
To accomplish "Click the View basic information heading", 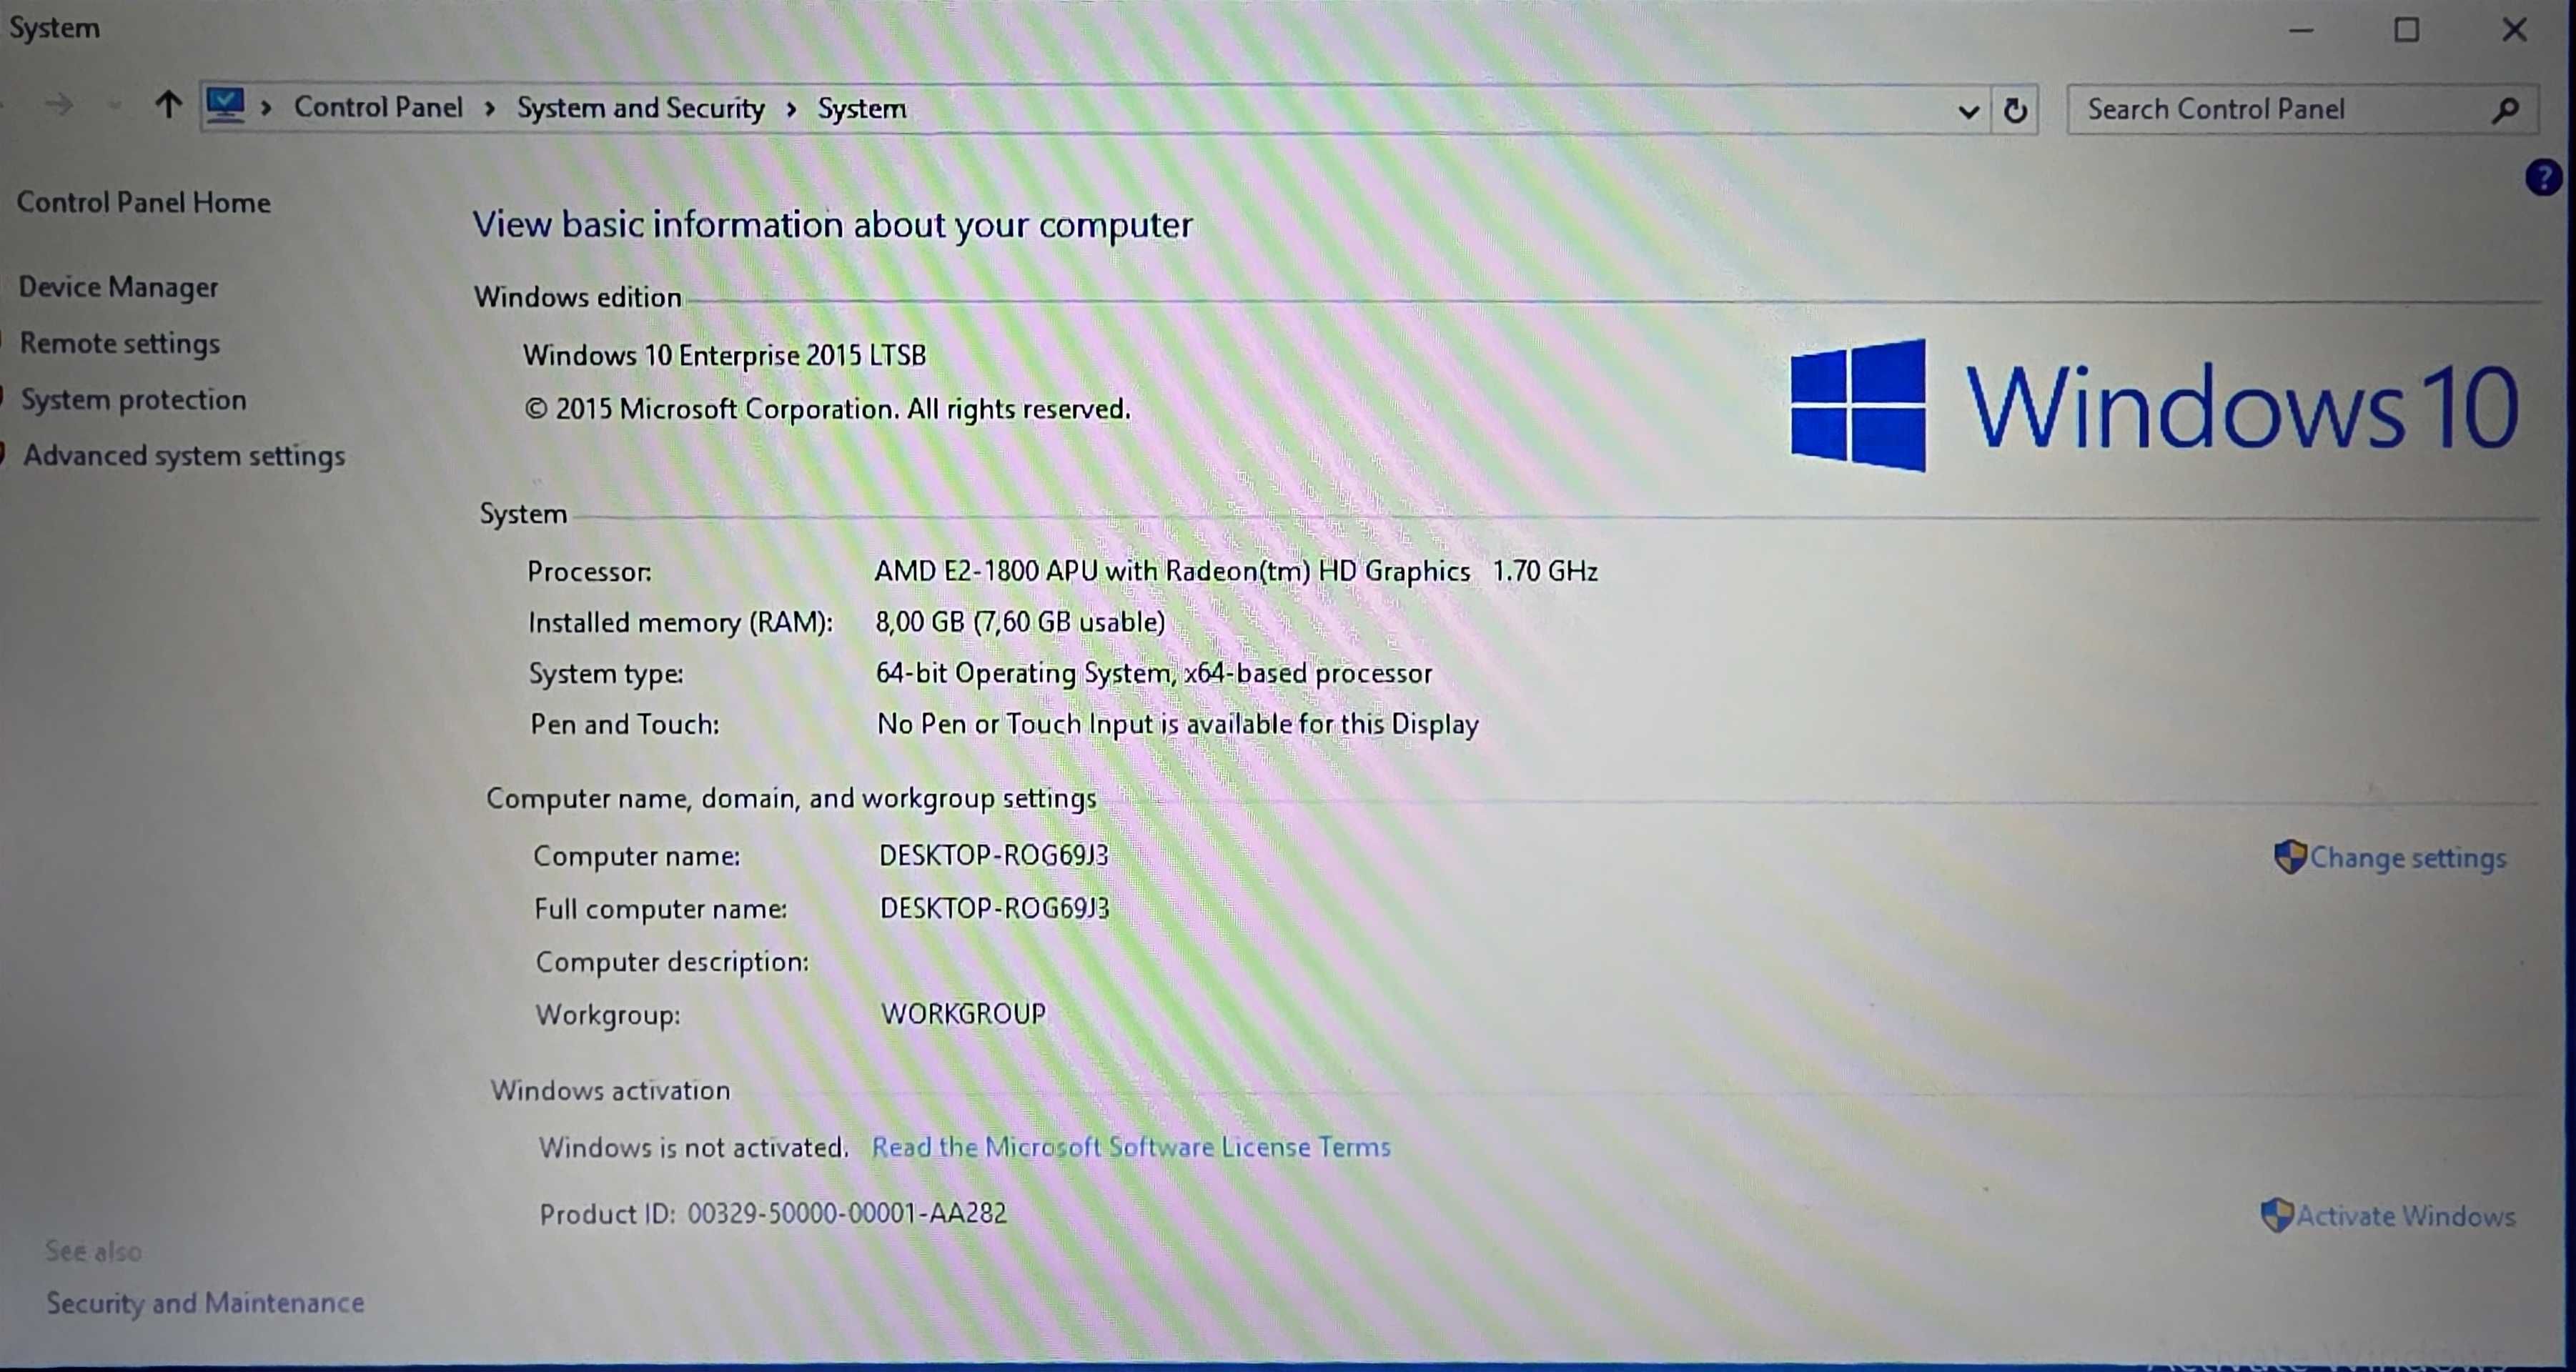I will 832,225.
